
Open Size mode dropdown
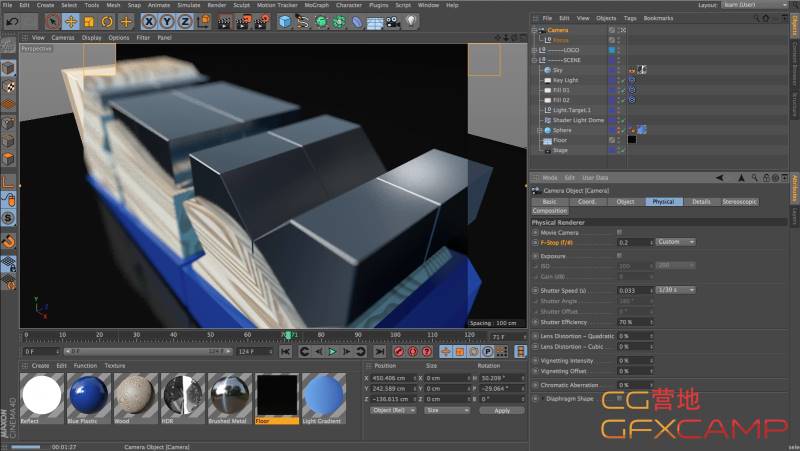(x=447, y=410)
